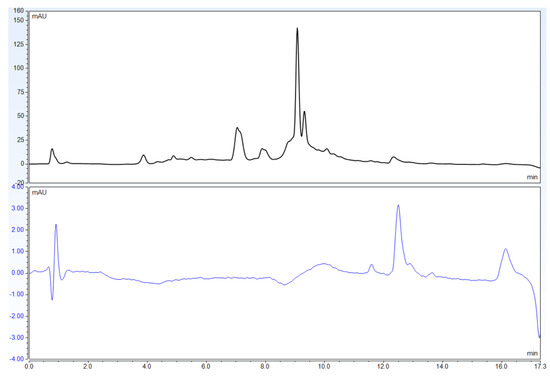Select the upper trace peak near 4 minutes

143,159
